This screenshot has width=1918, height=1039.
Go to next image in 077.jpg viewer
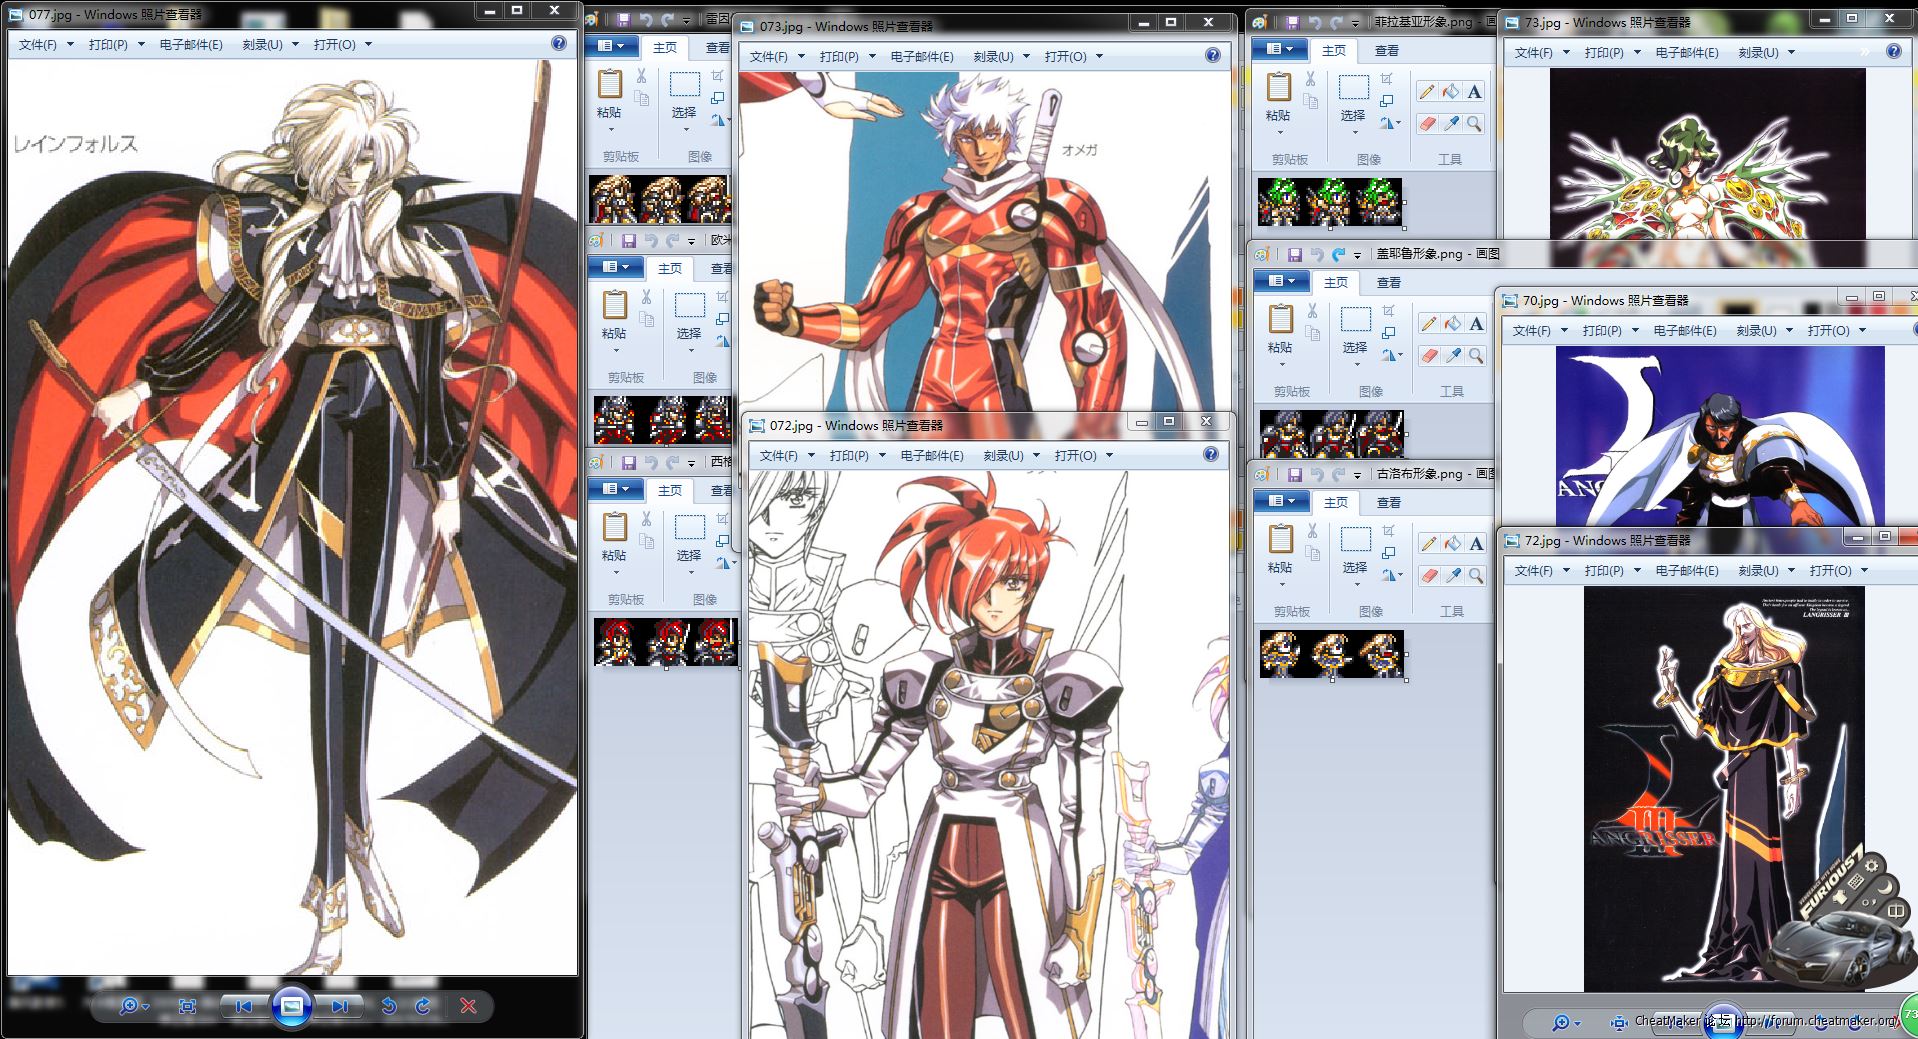(x=339, y=1006)
